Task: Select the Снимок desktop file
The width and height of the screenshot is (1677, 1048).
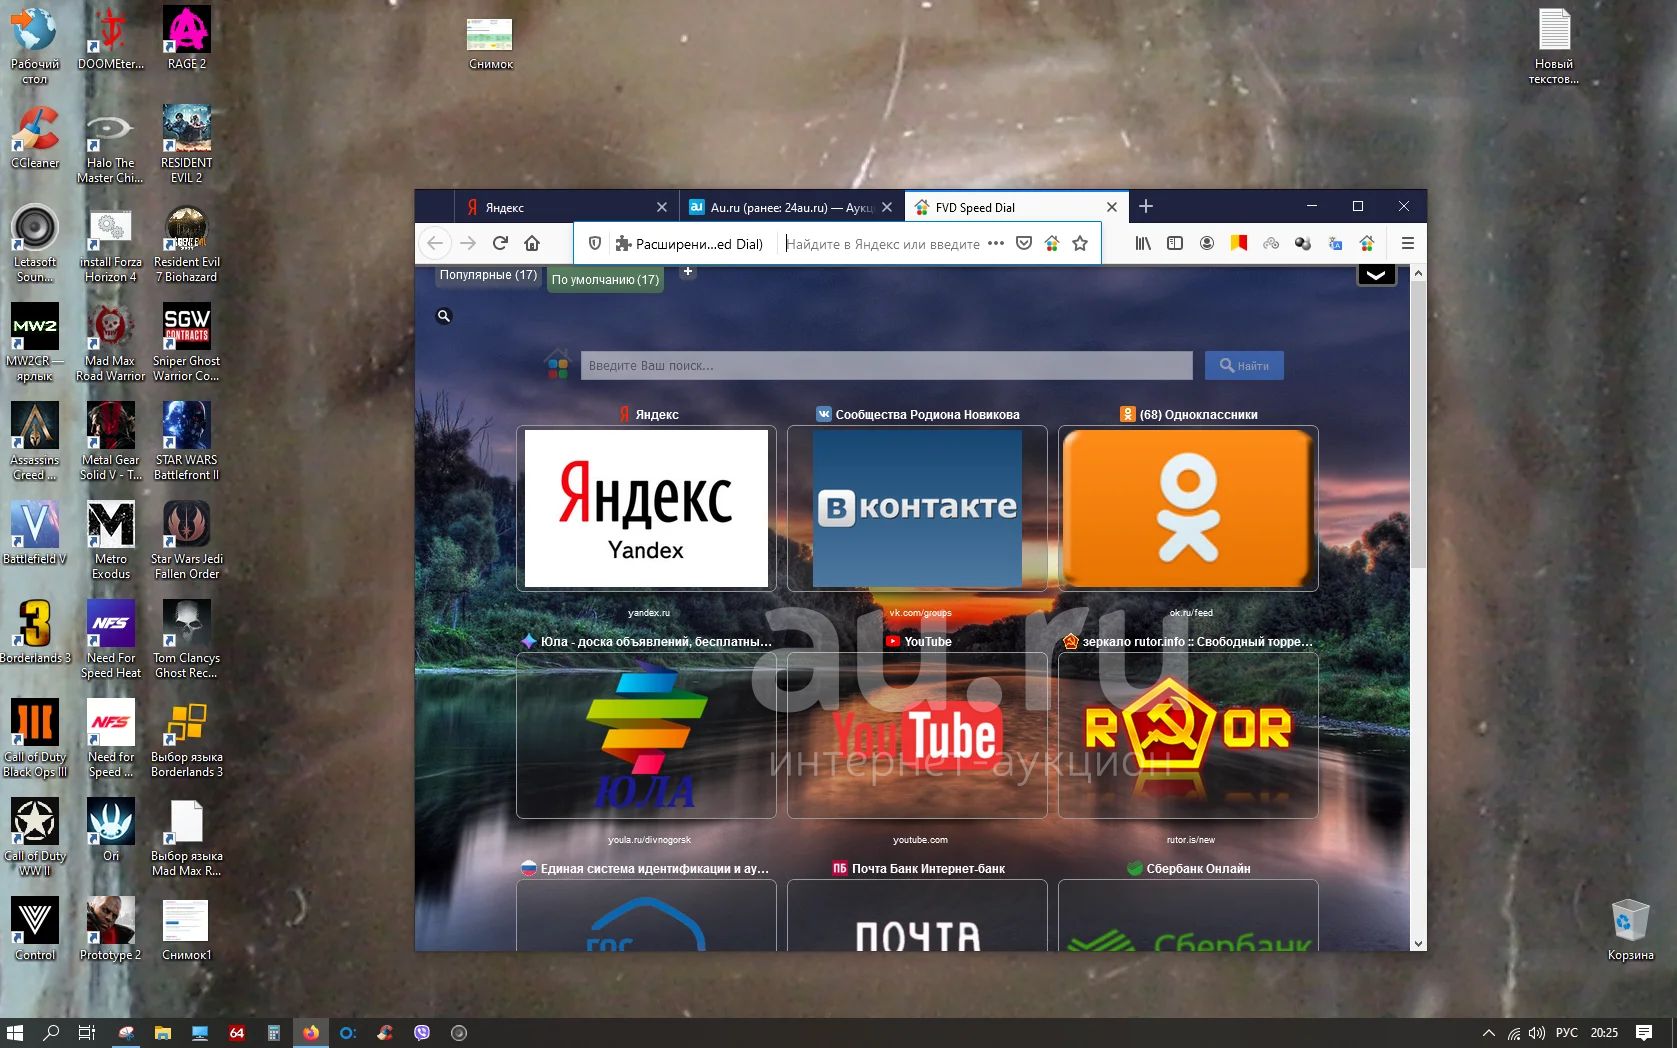Action: coord(490,43)
